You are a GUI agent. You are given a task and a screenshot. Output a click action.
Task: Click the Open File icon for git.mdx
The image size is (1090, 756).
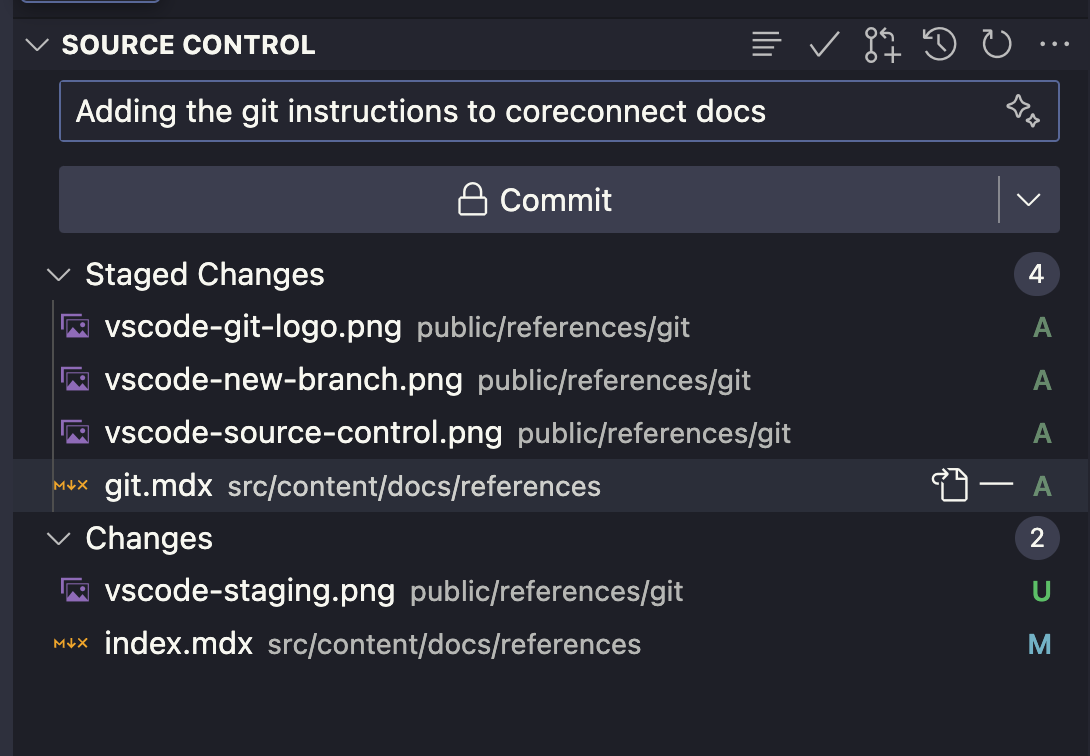[x=950, y=486]
